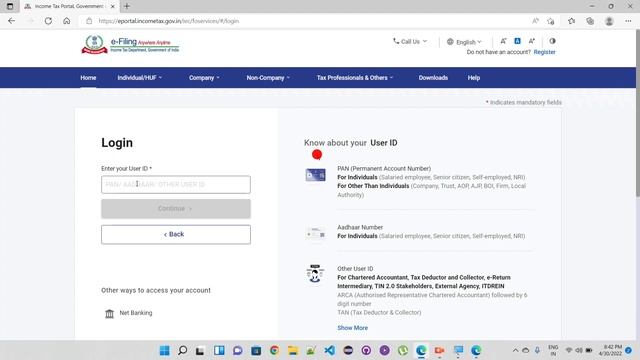Select the Income Tax Portal tab
The width and height of the screenshot is (640, 360).
coord(68,7)
